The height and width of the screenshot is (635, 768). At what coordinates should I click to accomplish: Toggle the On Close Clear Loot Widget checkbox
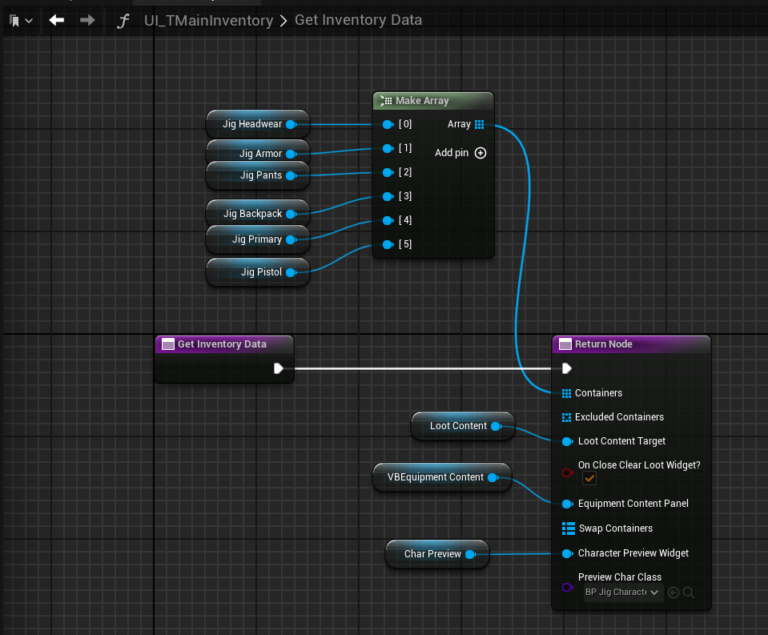coord(589,478)
